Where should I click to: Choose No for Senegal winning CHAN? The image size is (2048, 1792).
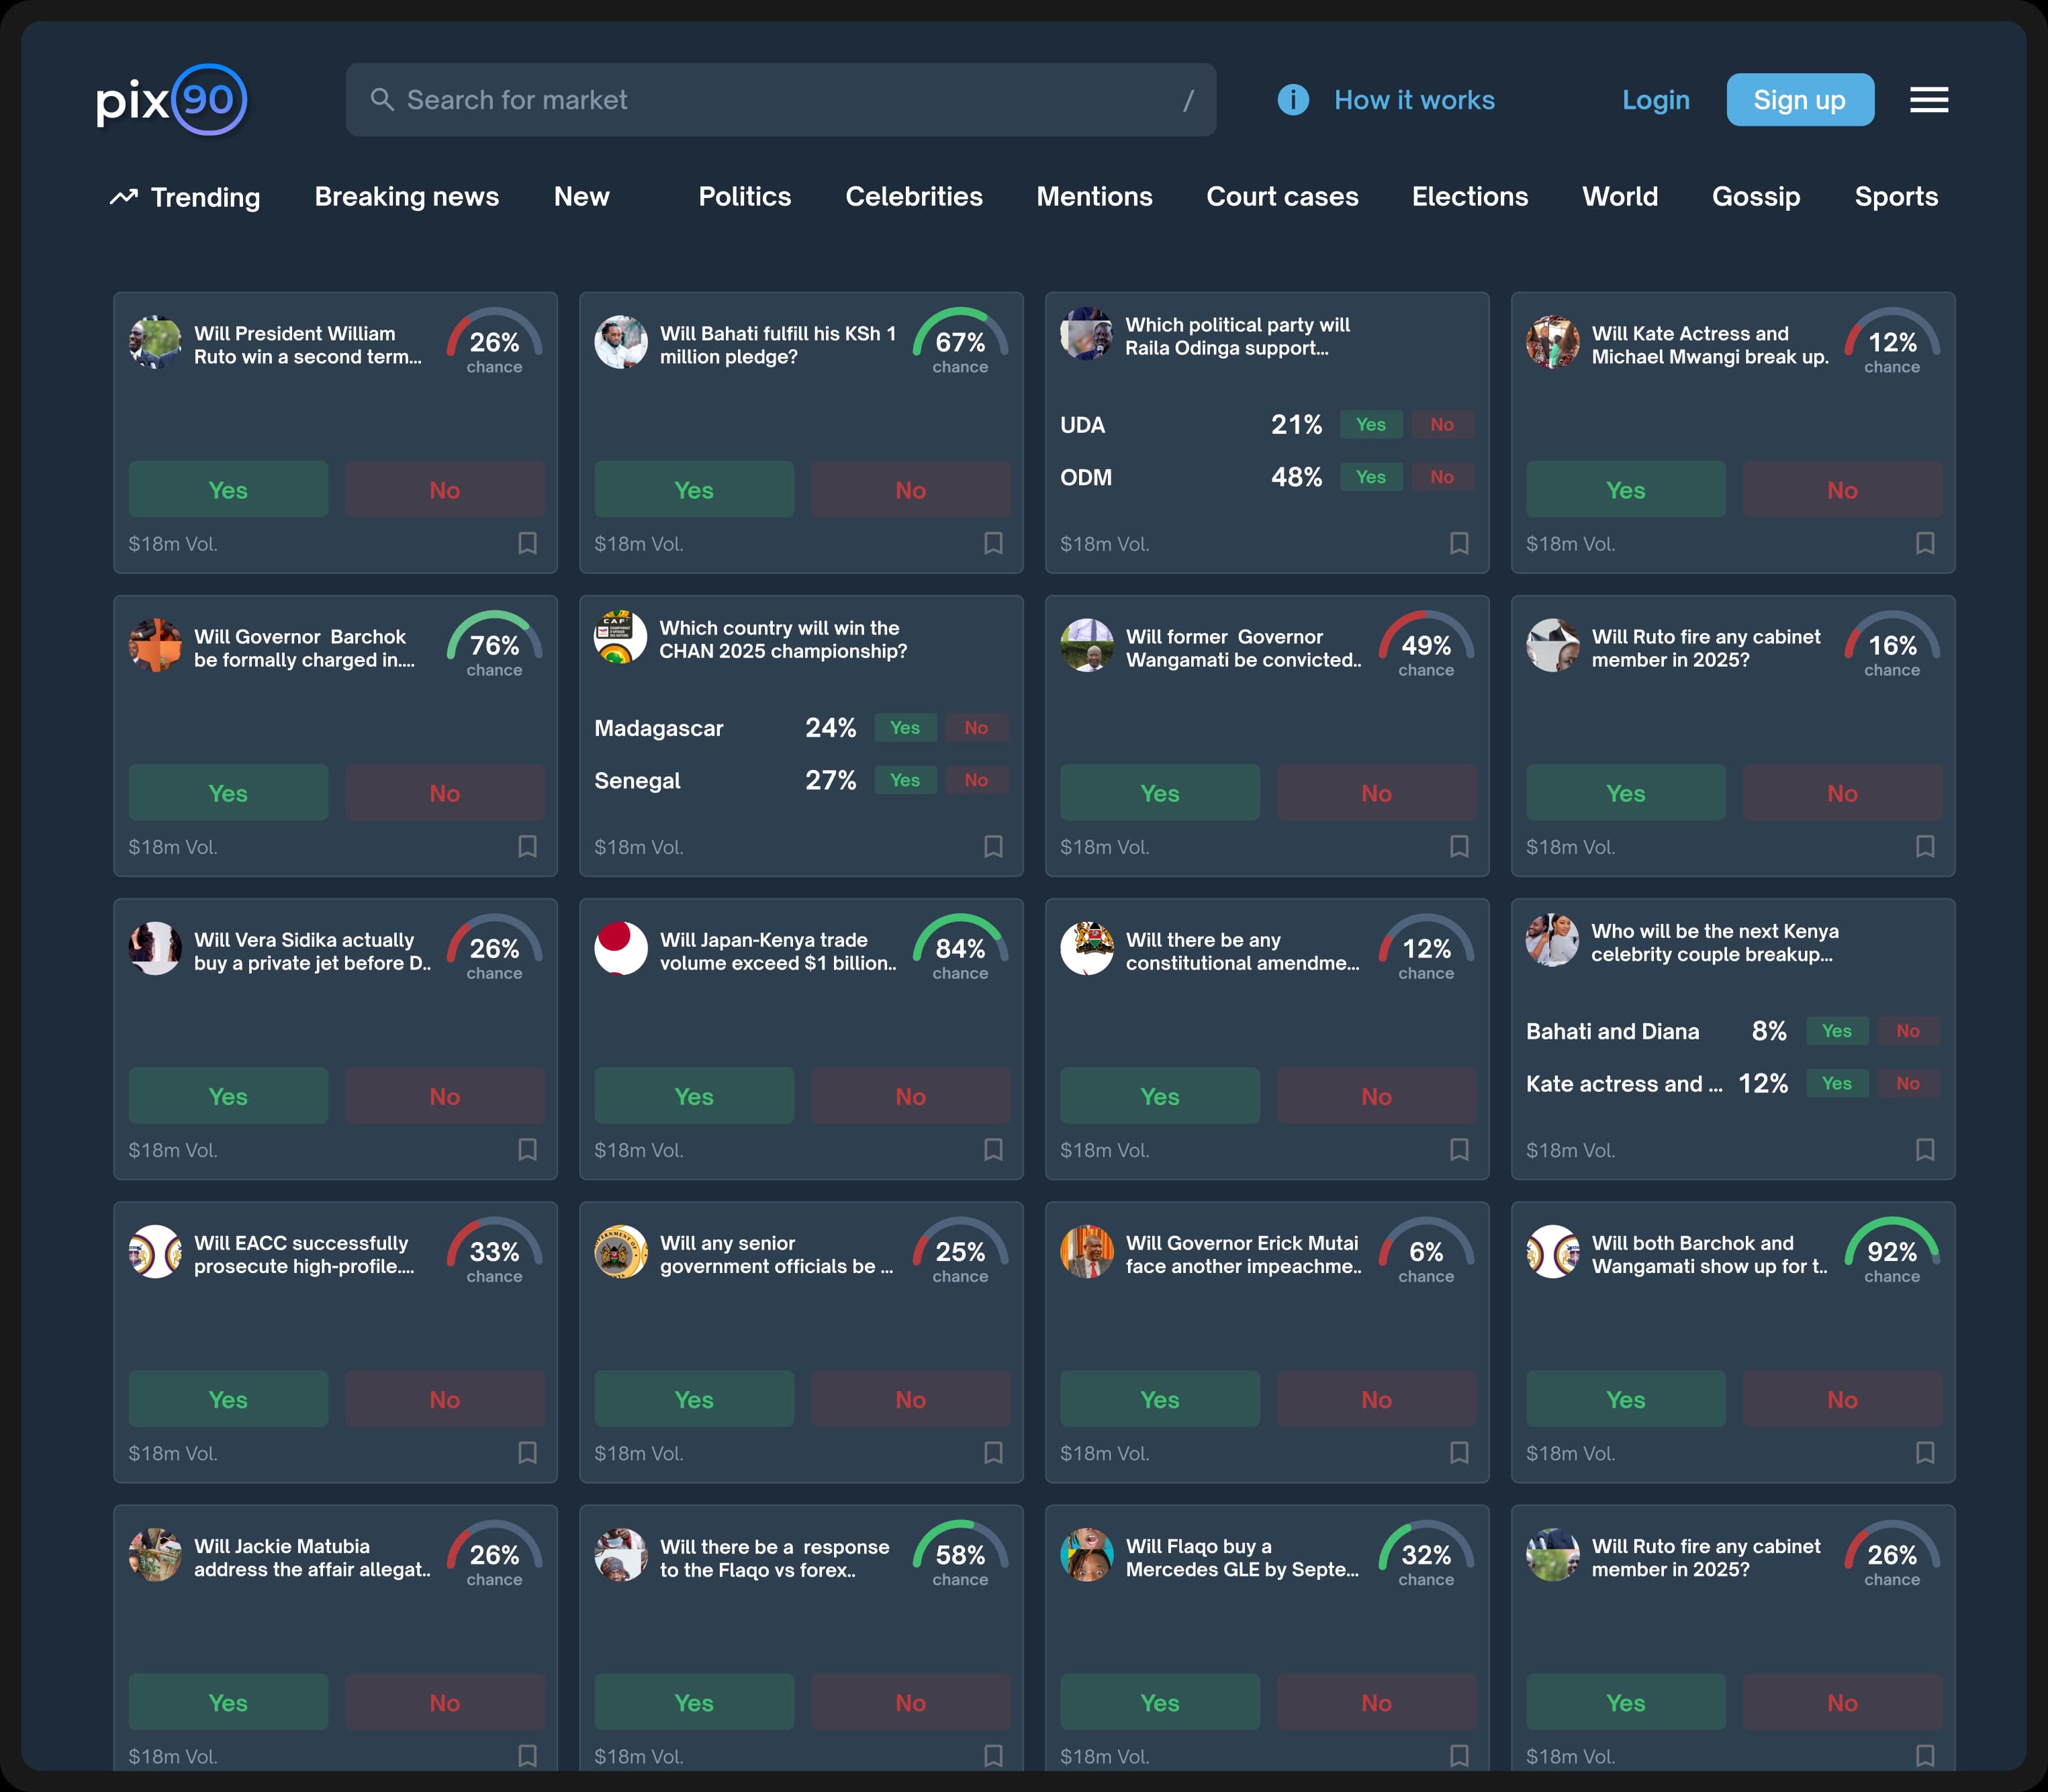click(x=976, y=780)
